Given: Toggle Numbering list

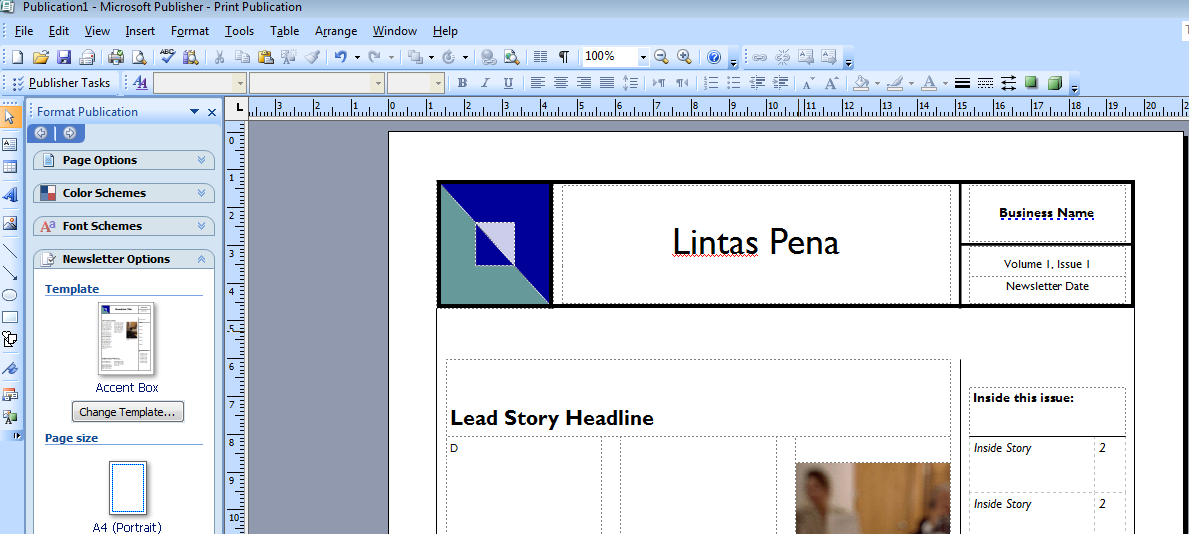Looking at the screenshot, I should pos(711,83).
